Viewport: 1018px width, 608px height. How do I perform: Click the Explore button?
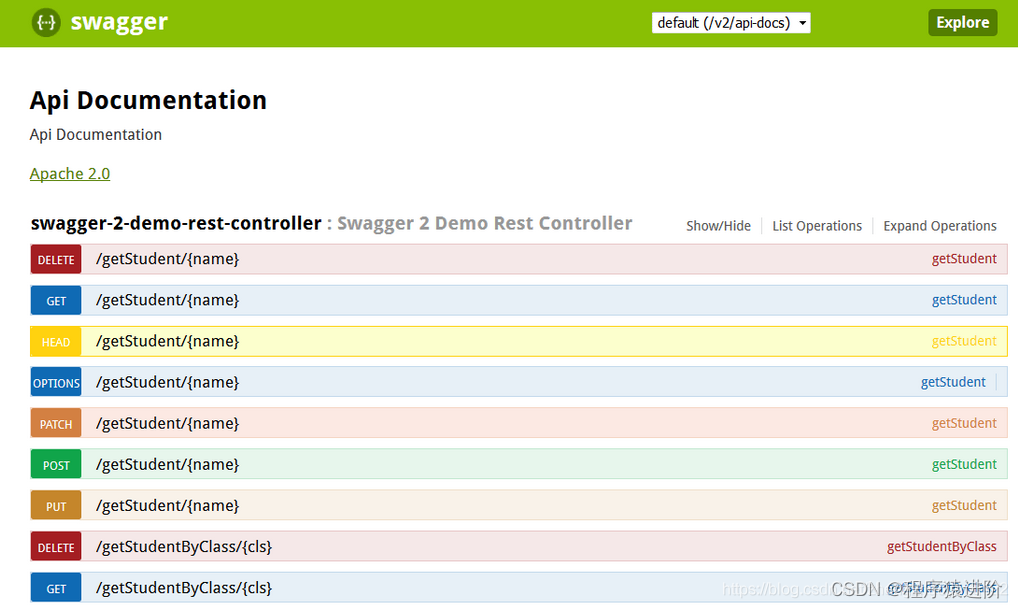pyautogui.click(x=962, y=23)
